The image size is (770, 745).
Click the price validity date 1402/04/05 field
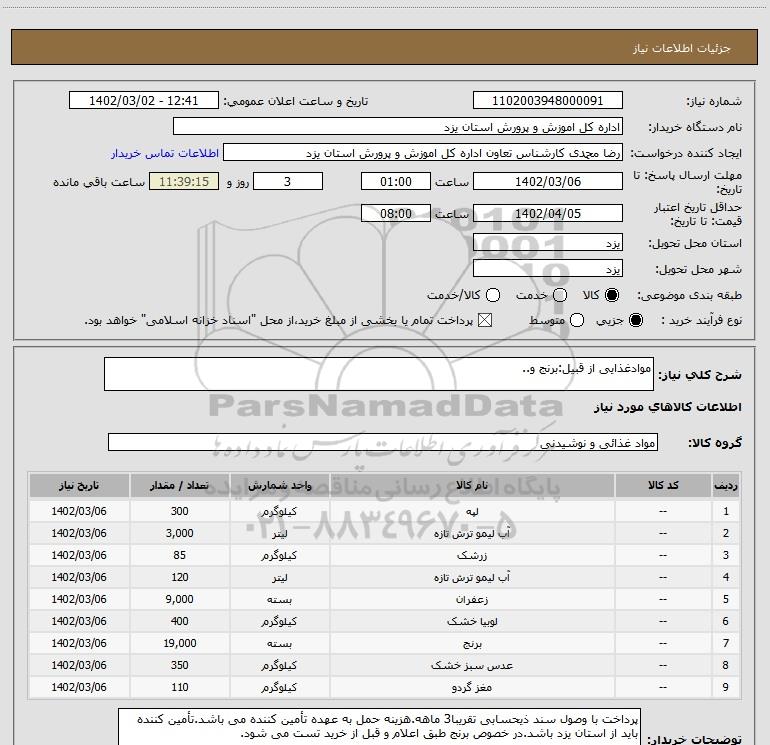pos(548,213)
